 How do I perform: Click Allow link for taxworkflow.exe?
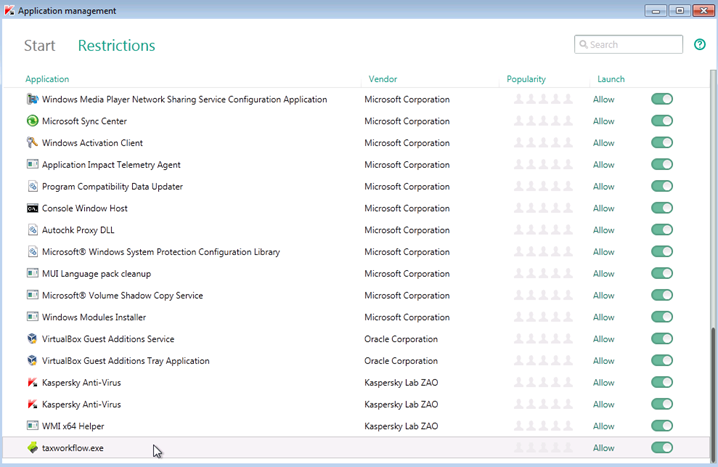click(x=604, y=448)
